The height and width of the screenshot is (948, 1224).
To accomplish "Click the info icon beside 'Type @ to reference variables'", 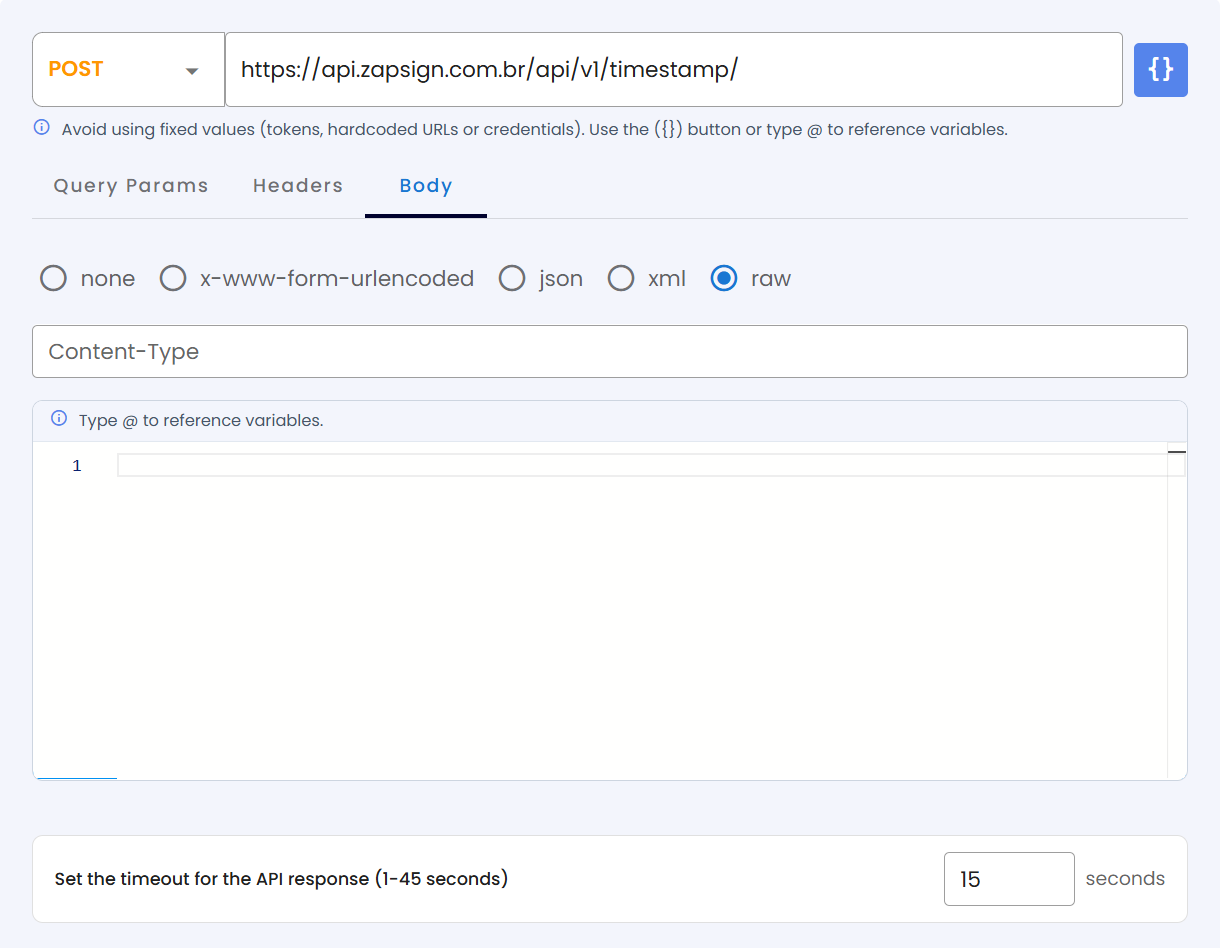I will [59, 419].
